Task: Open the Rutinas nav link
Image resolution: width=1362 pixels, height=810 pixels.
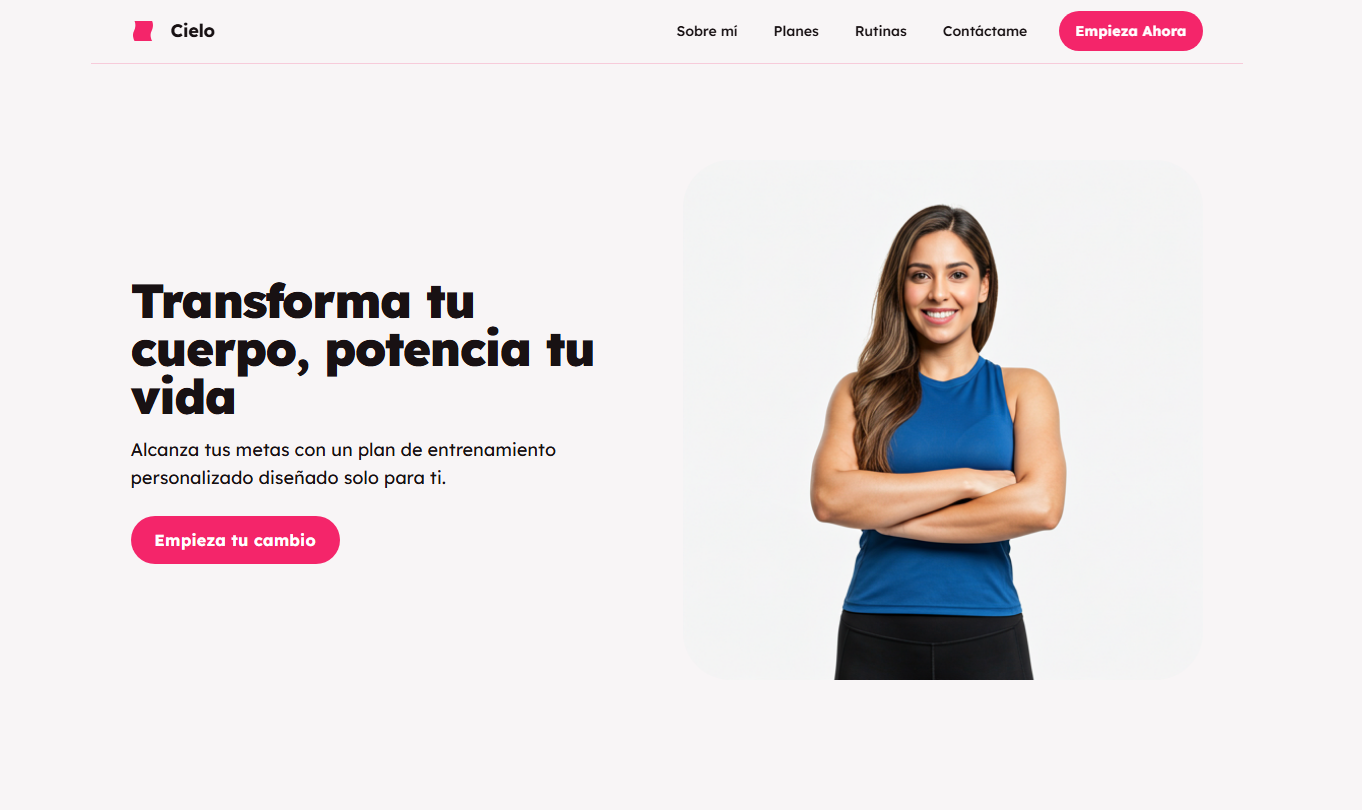Action: 881,31
